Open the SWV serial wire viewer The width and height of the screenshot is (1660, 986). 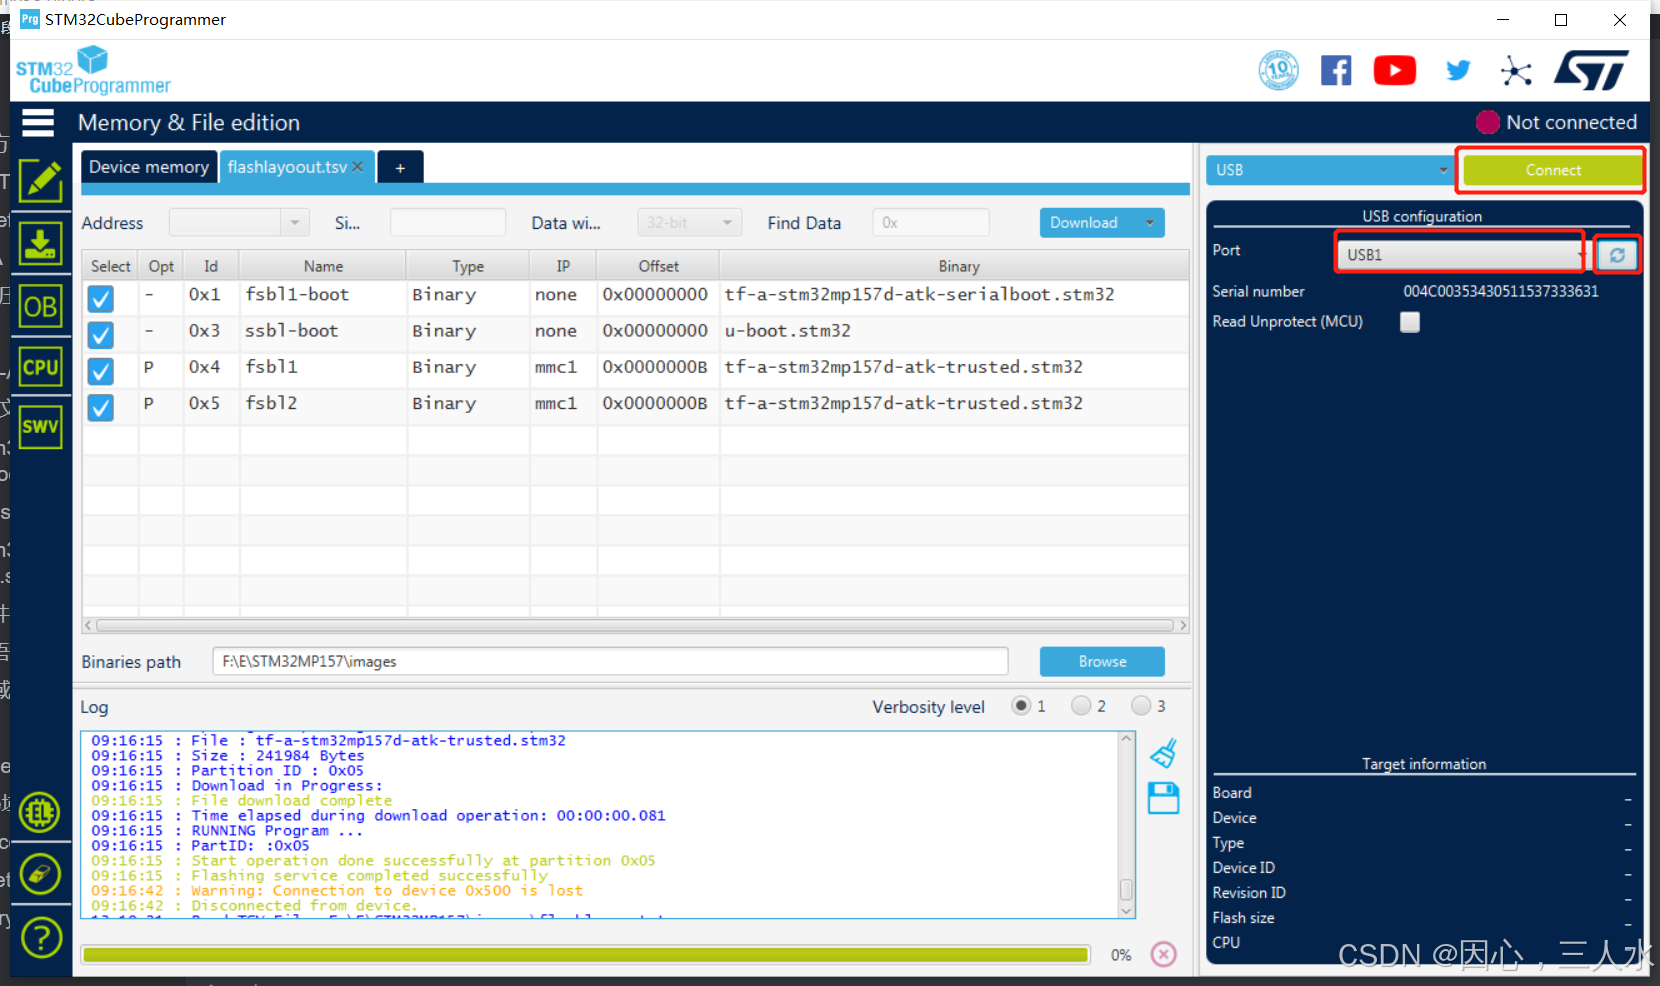(x=41, y=427)
